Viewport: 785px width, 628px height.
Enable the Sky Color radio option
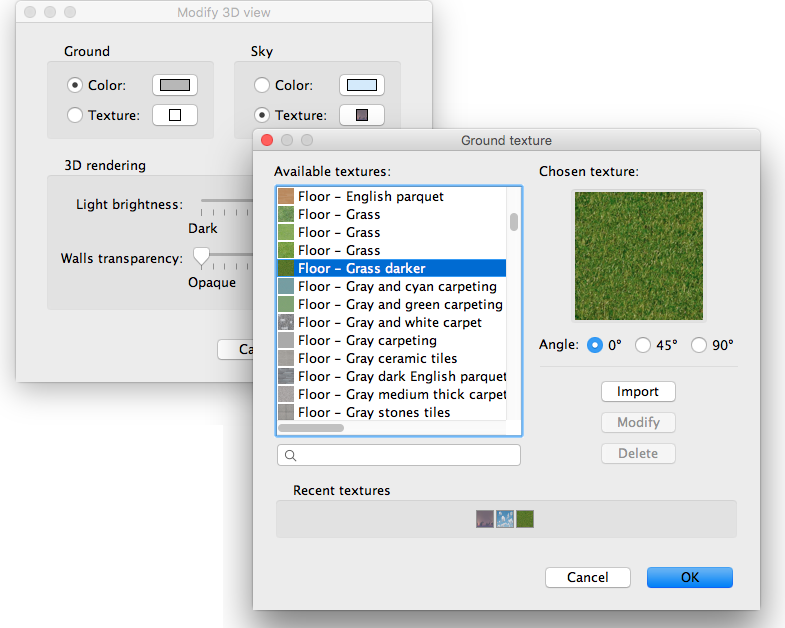coord(262,85)
